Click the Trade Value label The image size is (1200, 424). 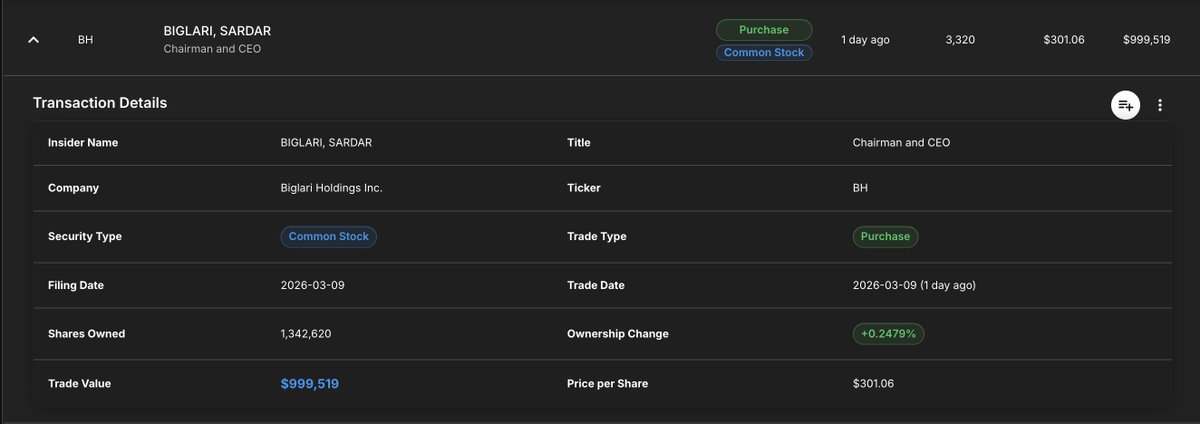point(80,384)
